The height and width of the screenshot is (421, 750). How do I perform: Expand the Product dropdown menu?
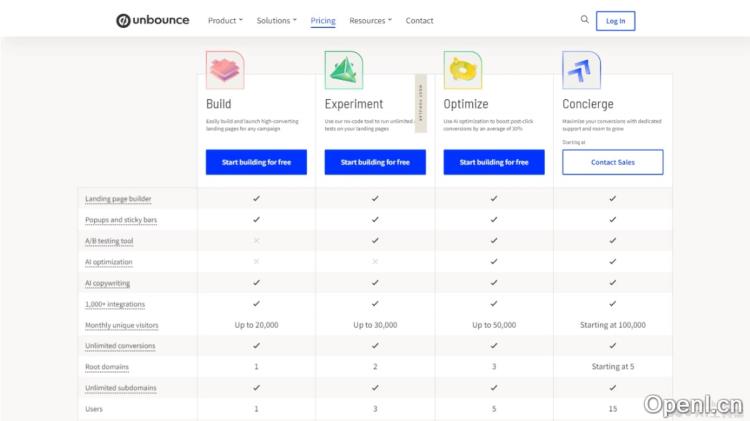tap(225, 20)
